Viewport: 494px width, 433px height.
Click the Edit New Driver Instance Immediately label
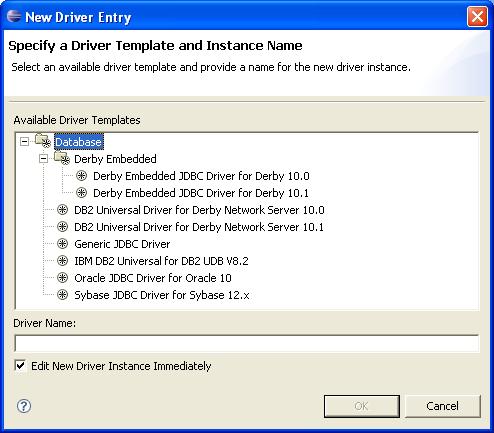coord(121,366)
